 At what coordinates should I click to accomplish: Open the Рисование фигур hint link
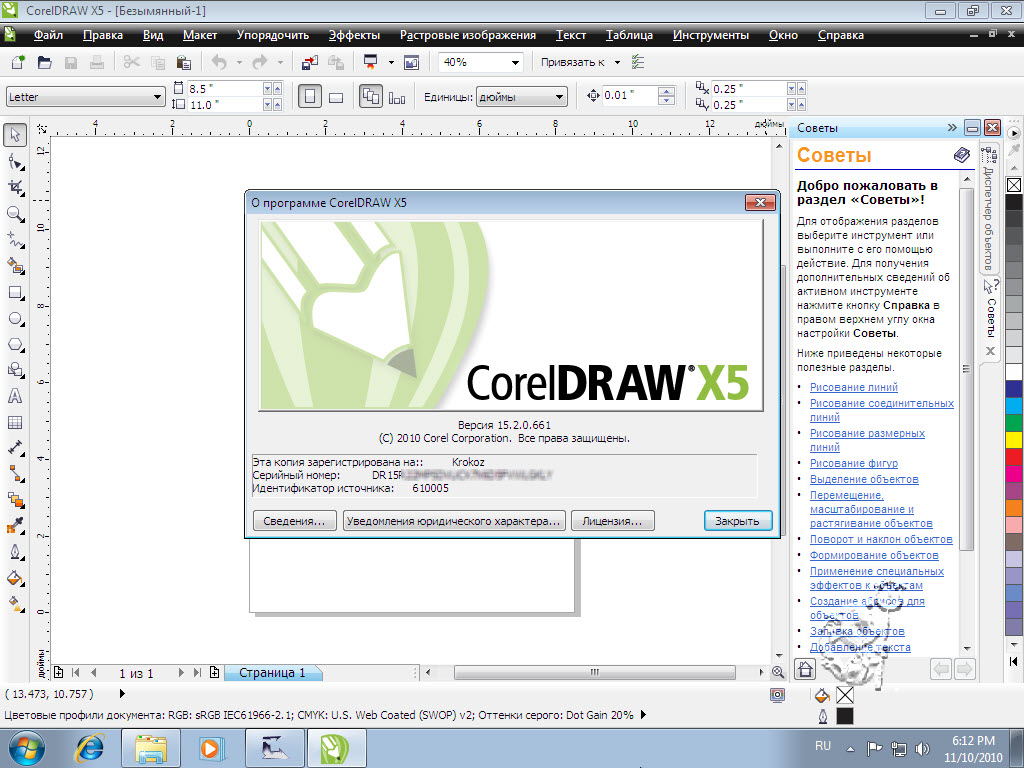(x=854, y=463)
